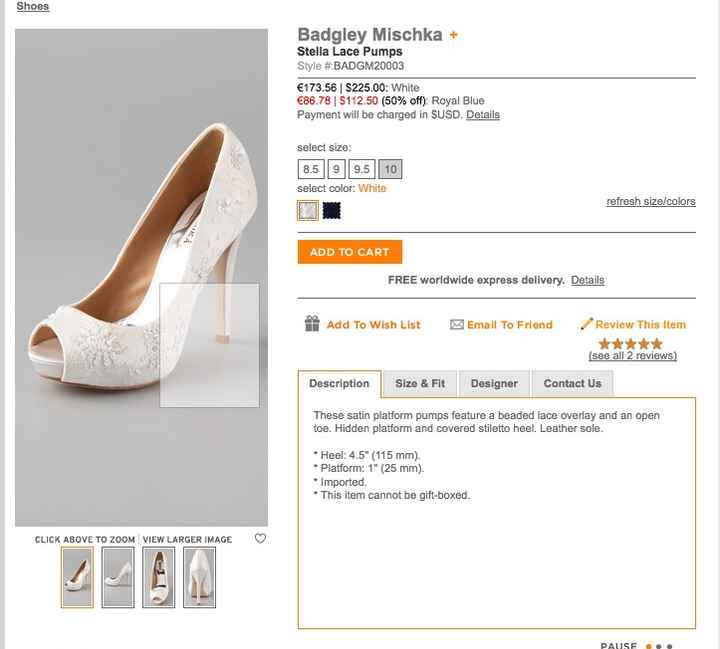Click the heart favorite icon below image
Viewport: 720px width, 649px height.
(x=260, y=538)
